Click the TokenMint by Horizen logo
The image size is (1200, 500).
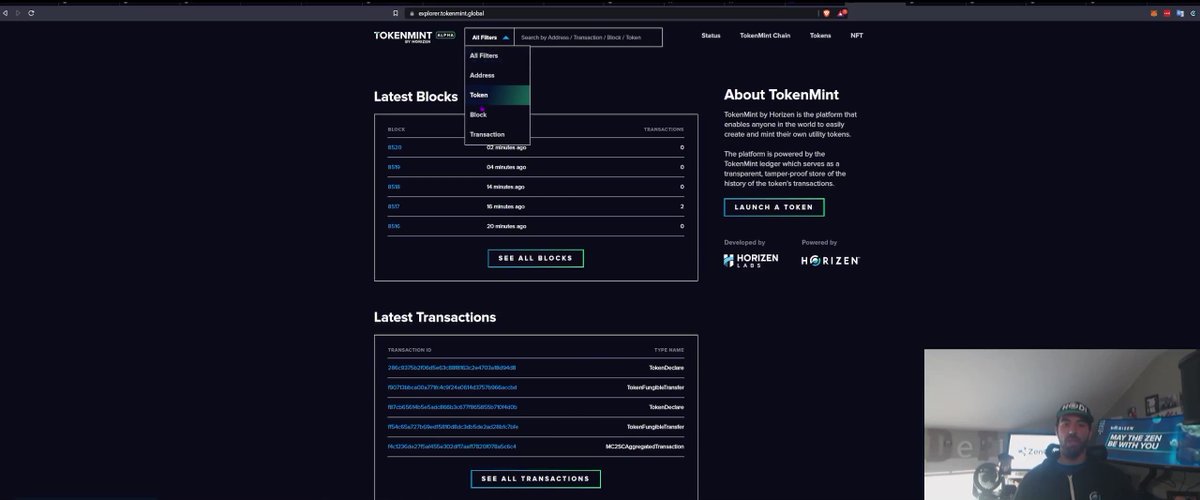(x=414, y=36)
